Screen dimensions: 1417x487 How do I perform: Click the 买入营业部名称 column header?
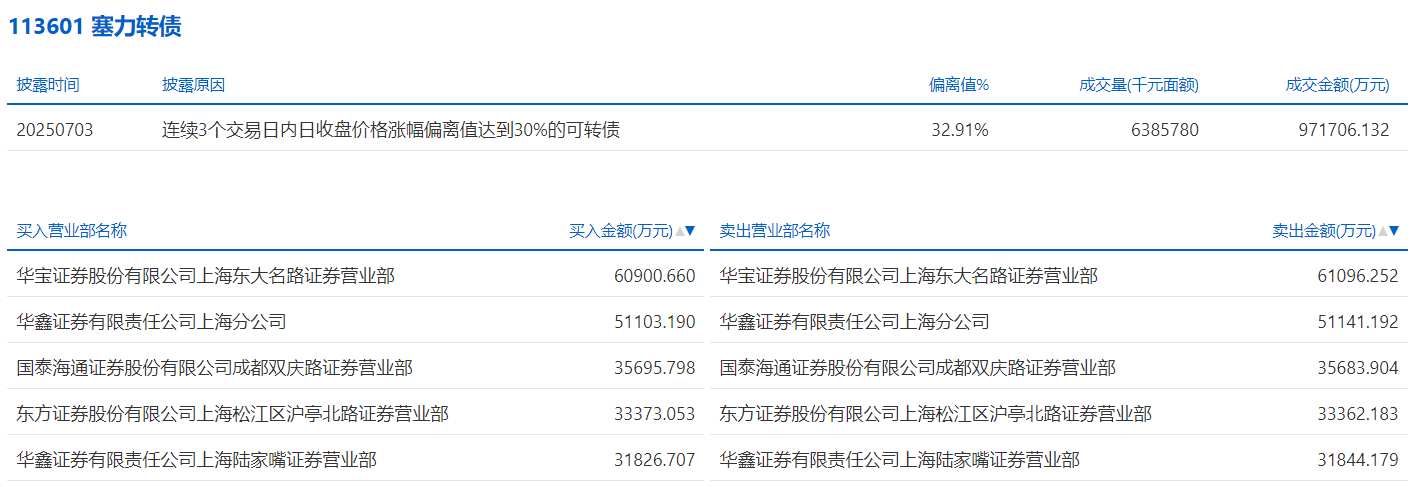(72, 231)
